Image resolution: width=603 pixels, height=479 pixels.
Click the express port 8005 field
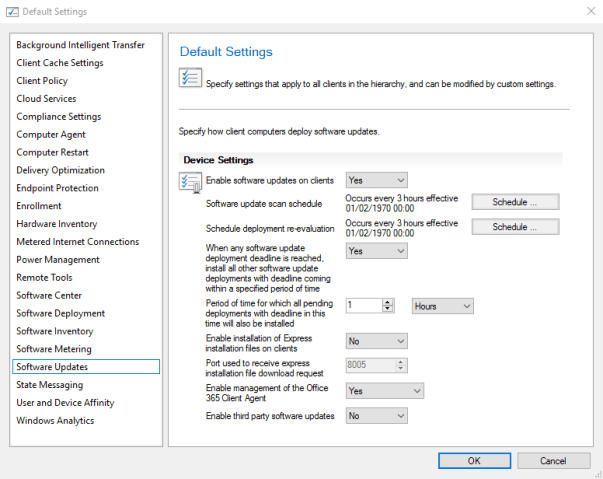370,365
